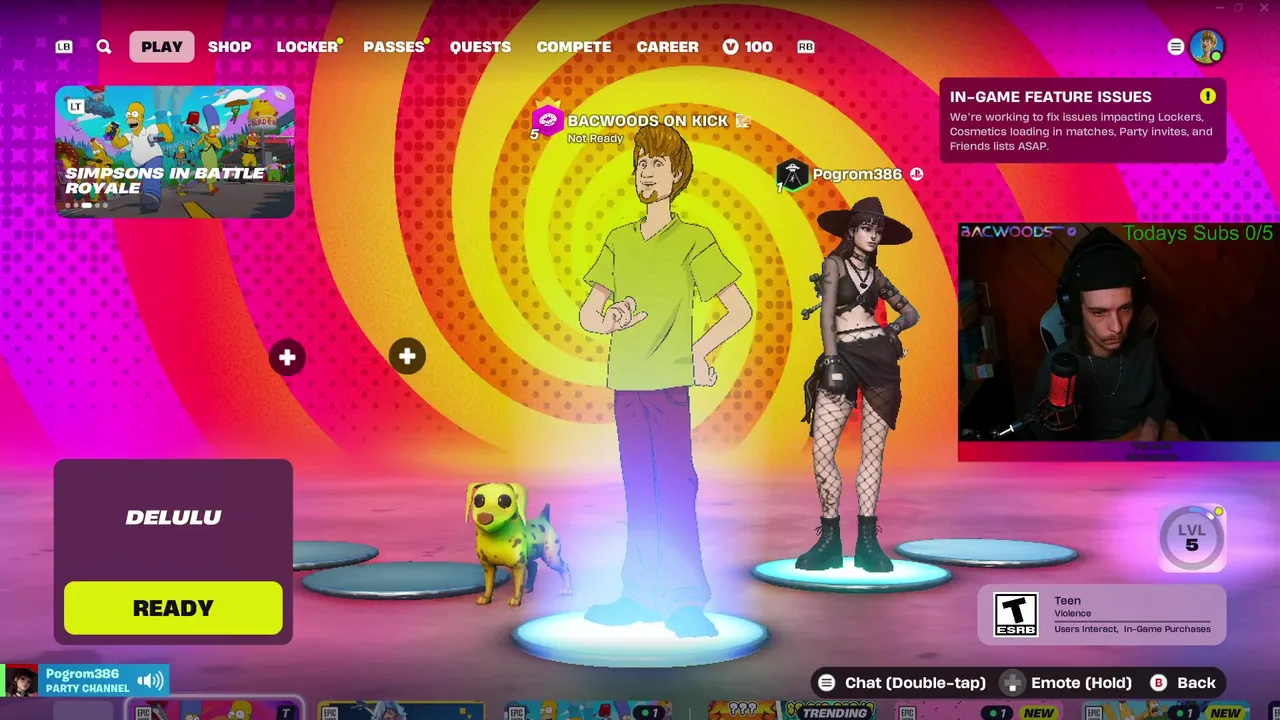Click the BACWOODS ON KICK player name

647,121
